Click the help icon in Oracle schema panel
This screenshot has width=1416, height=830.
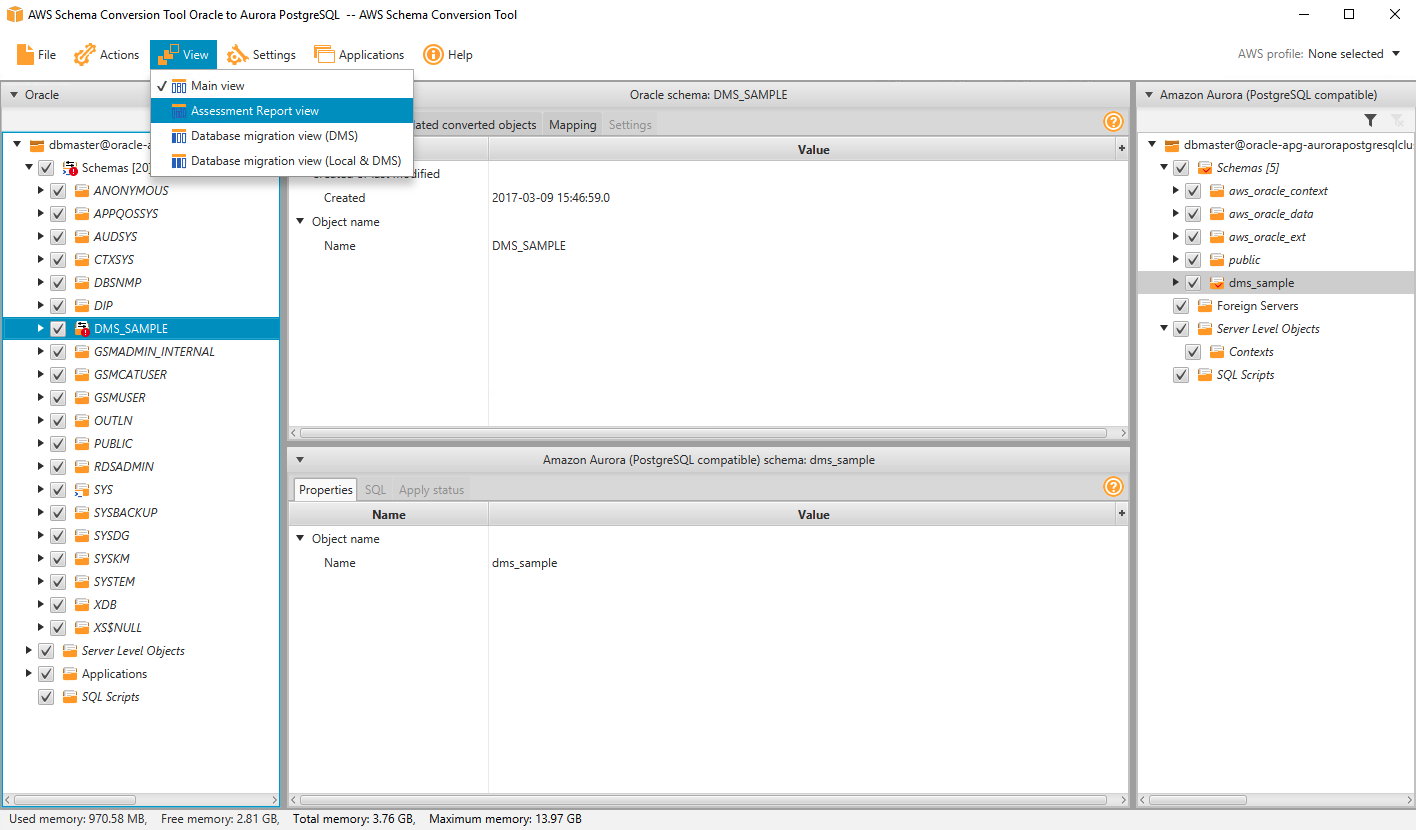tap(1113, 122)
